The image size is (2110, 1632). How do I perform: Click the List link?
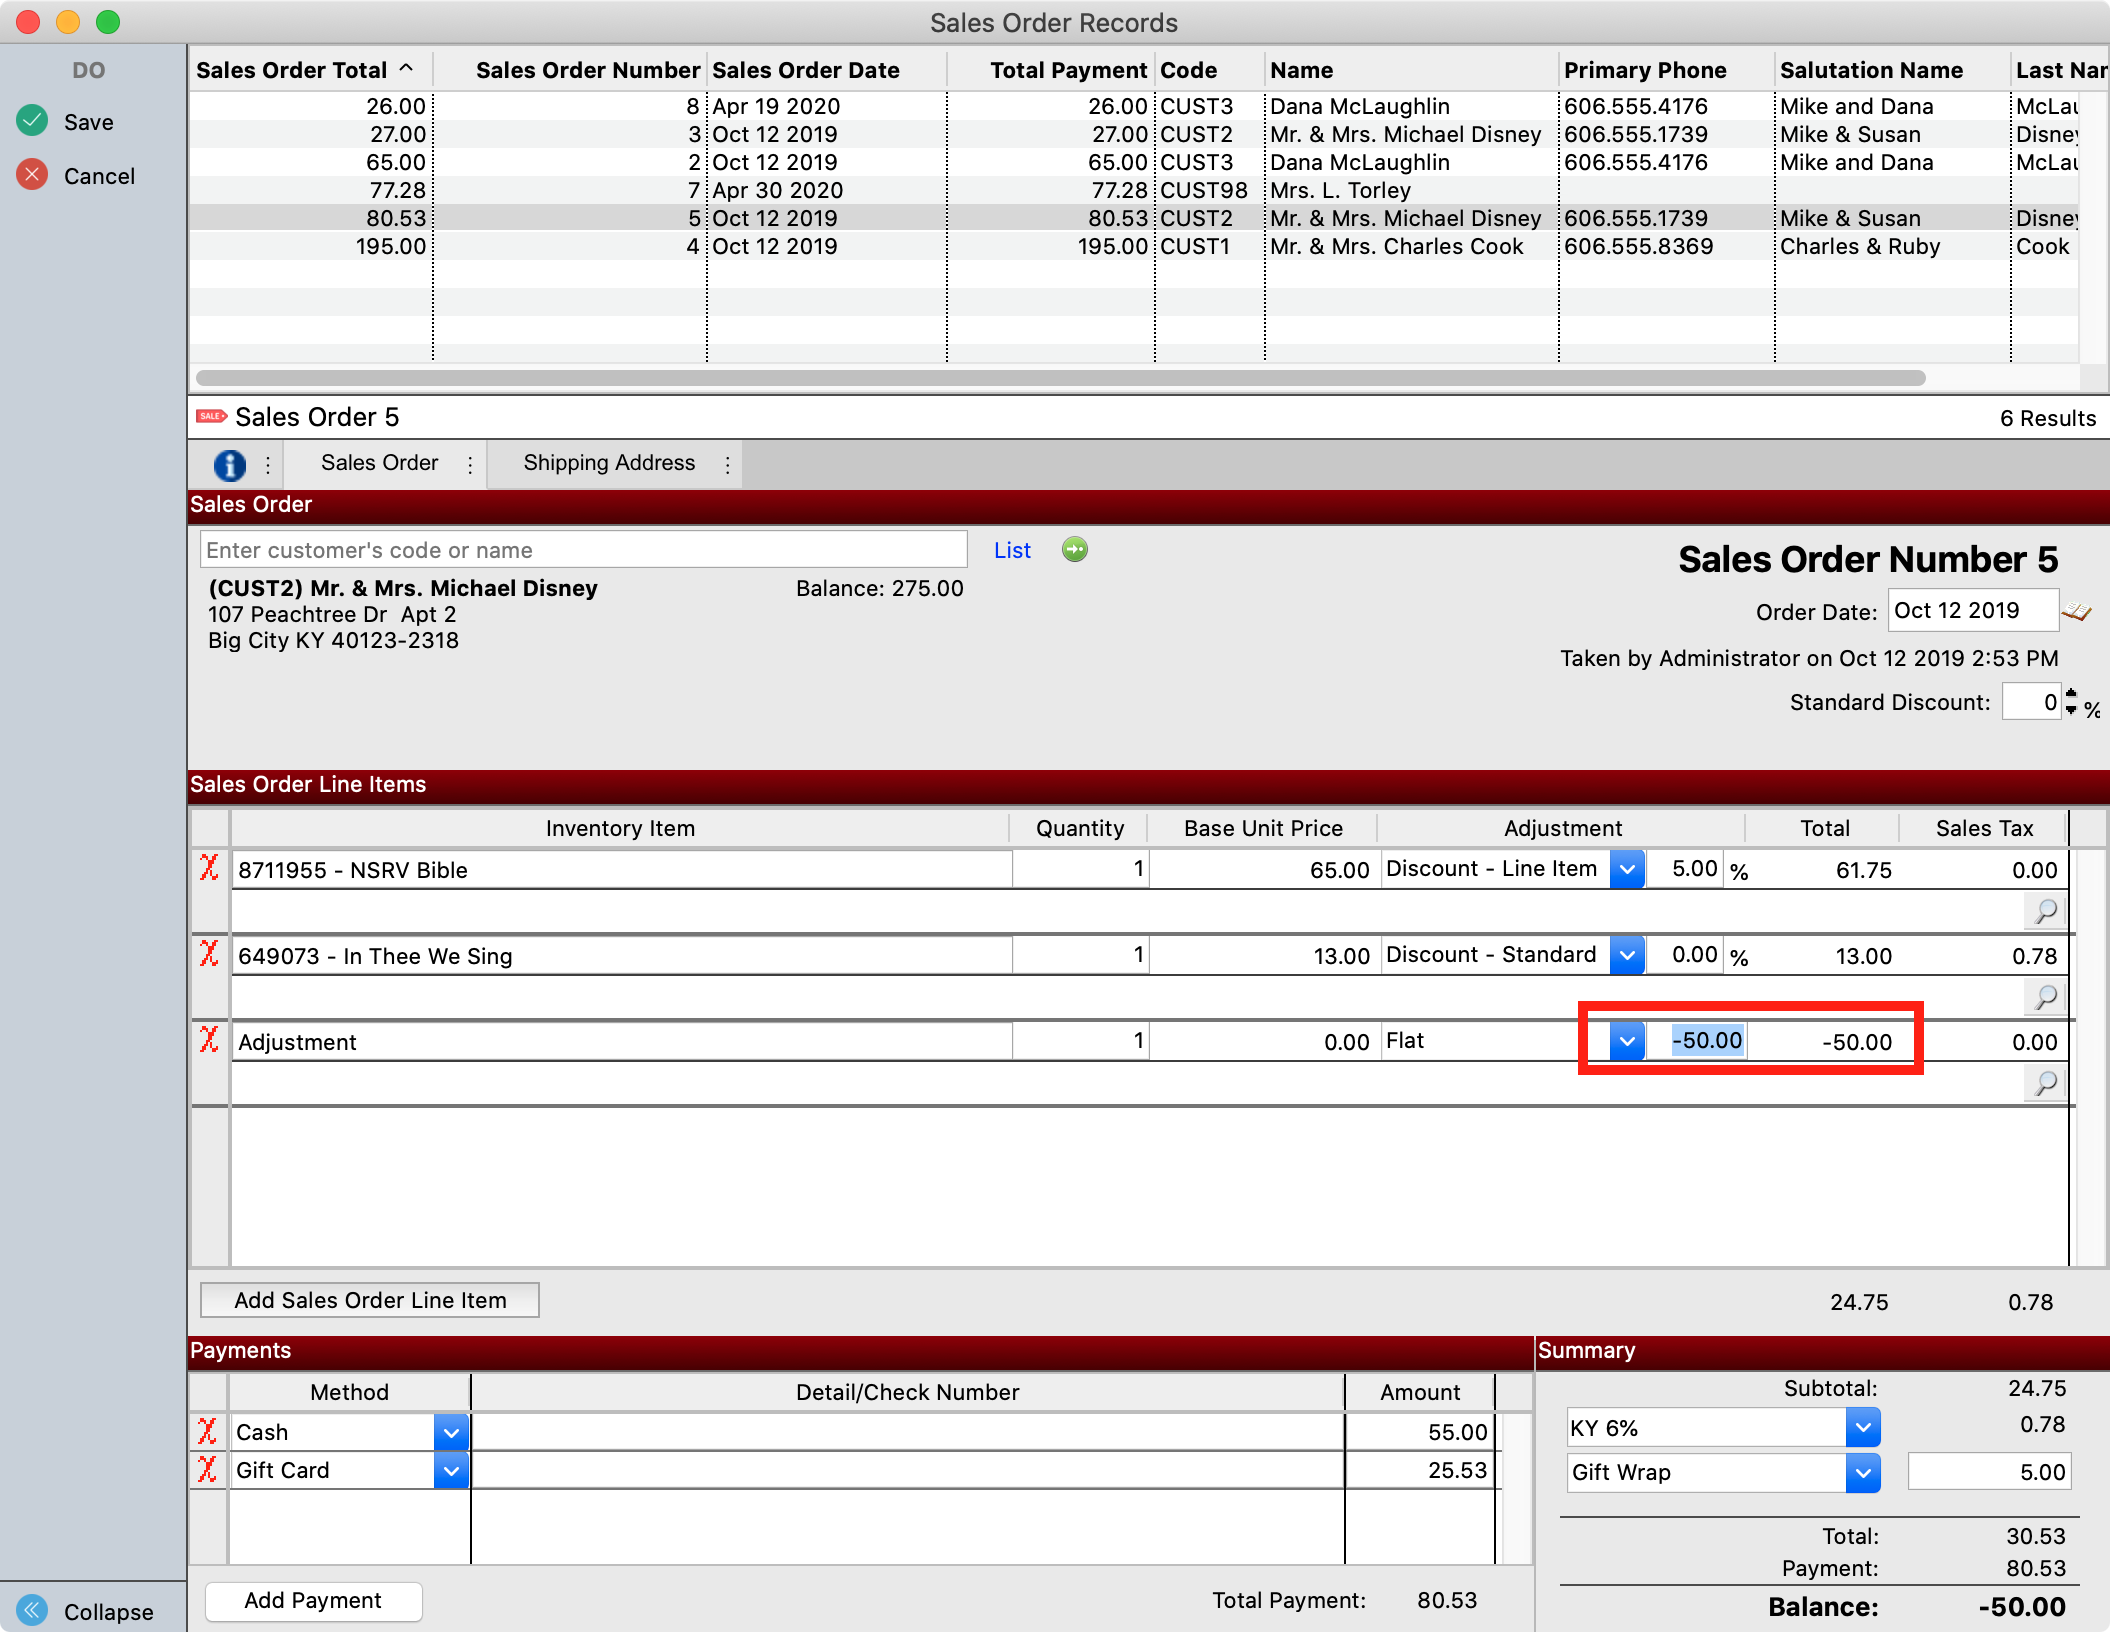click(x=1011, y=550)
